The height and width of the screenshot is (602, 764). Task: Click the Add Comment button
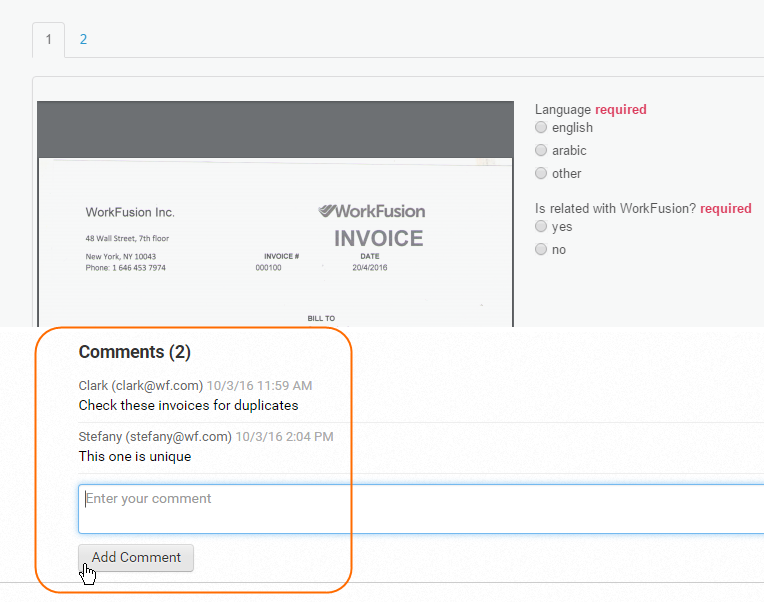pos(136,558)
